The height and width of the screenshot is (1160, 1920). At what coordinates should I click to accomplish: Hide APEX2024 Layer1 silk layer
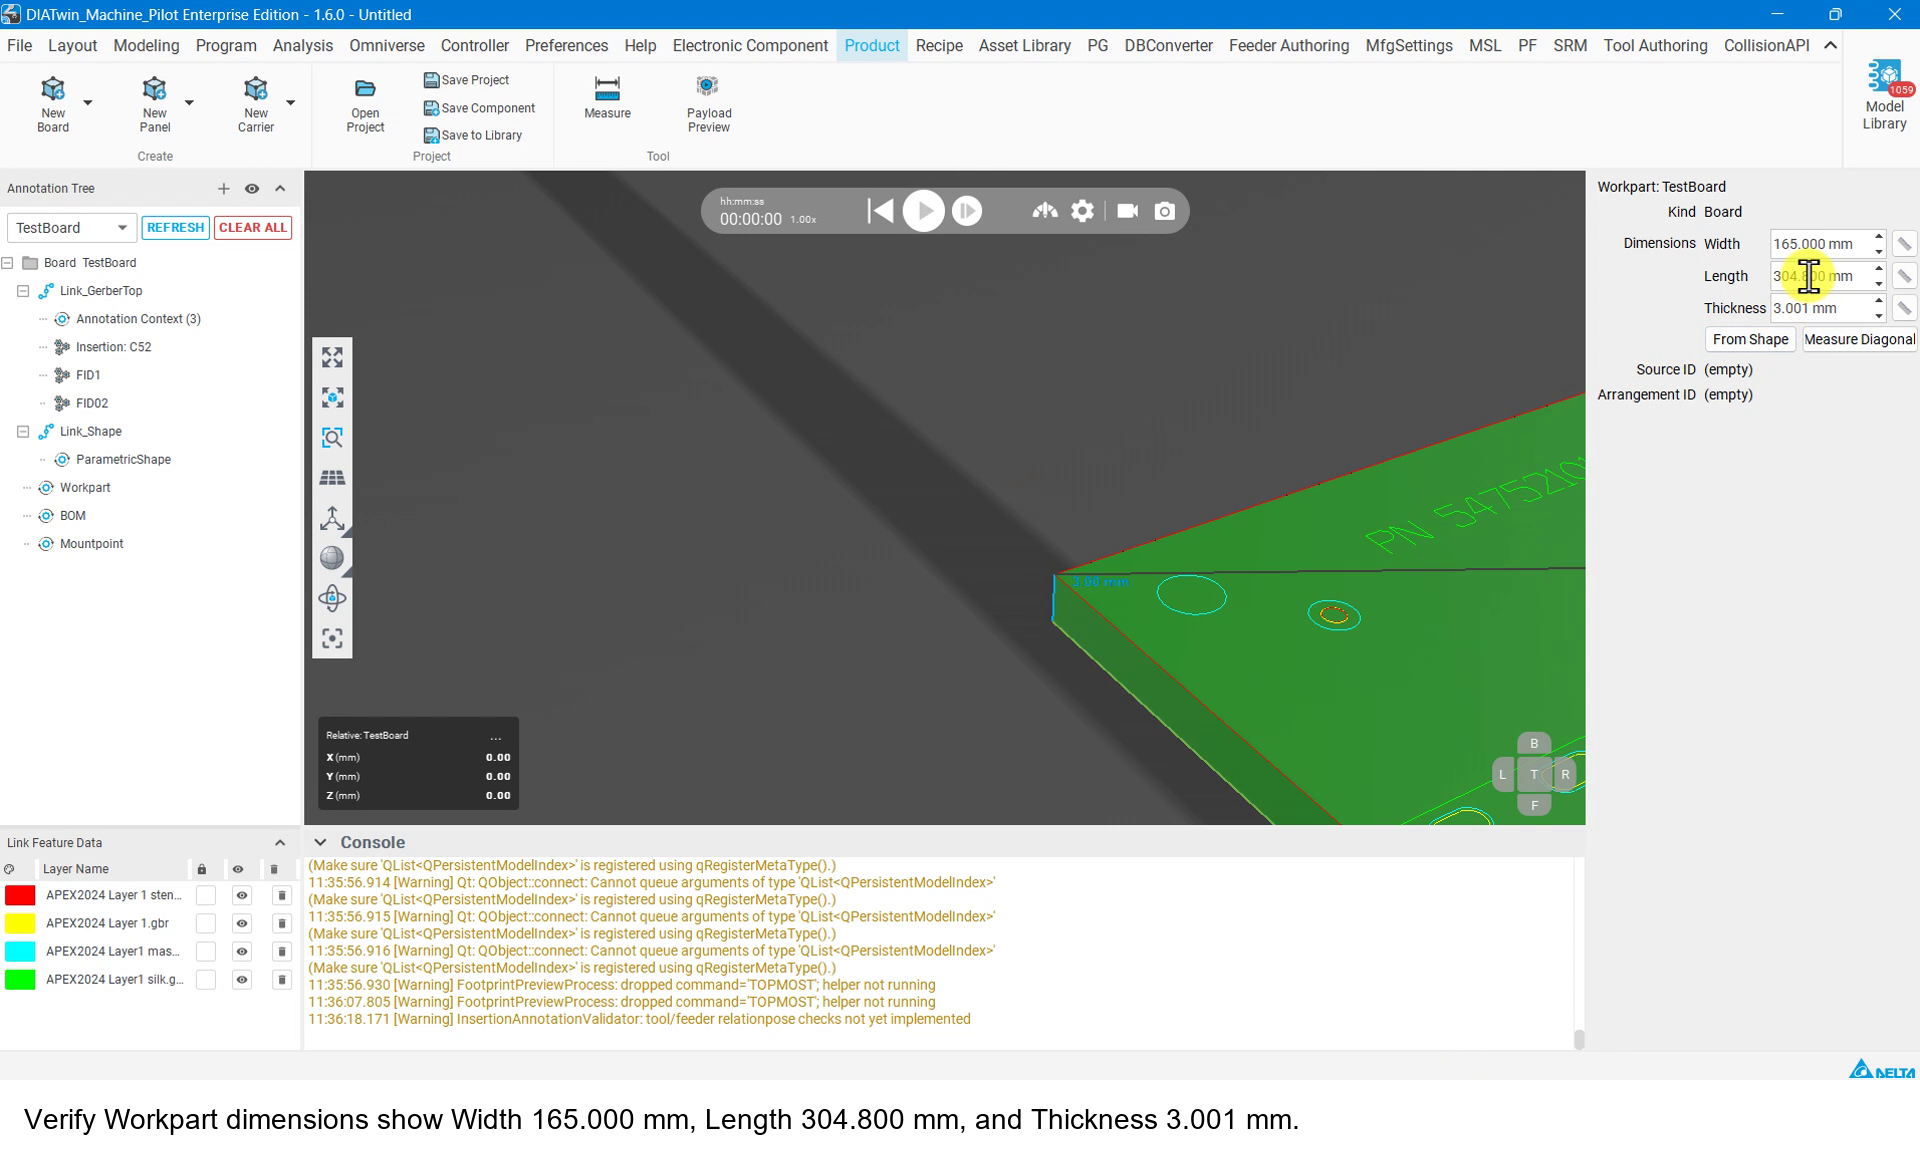[x=241, y=980]
